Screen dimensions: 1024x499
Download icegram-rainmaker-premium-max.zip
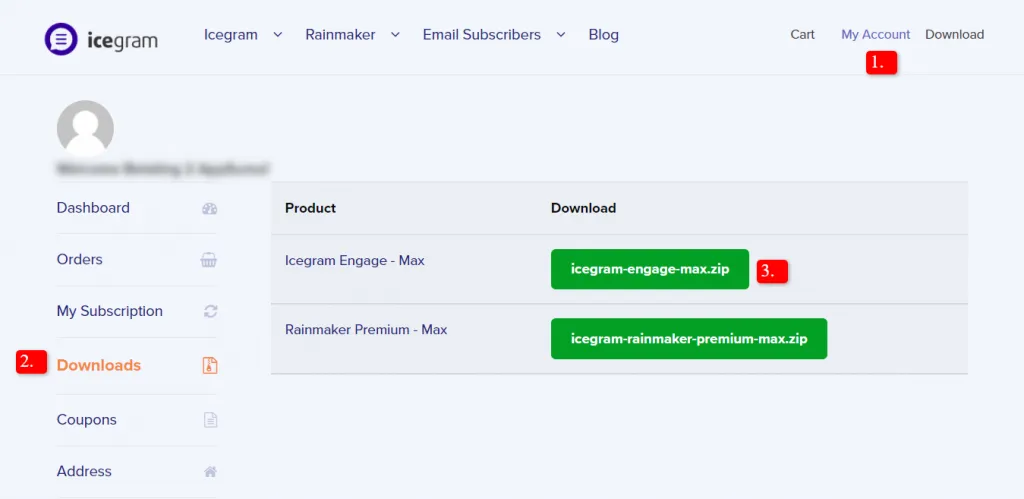pos(689,339)
